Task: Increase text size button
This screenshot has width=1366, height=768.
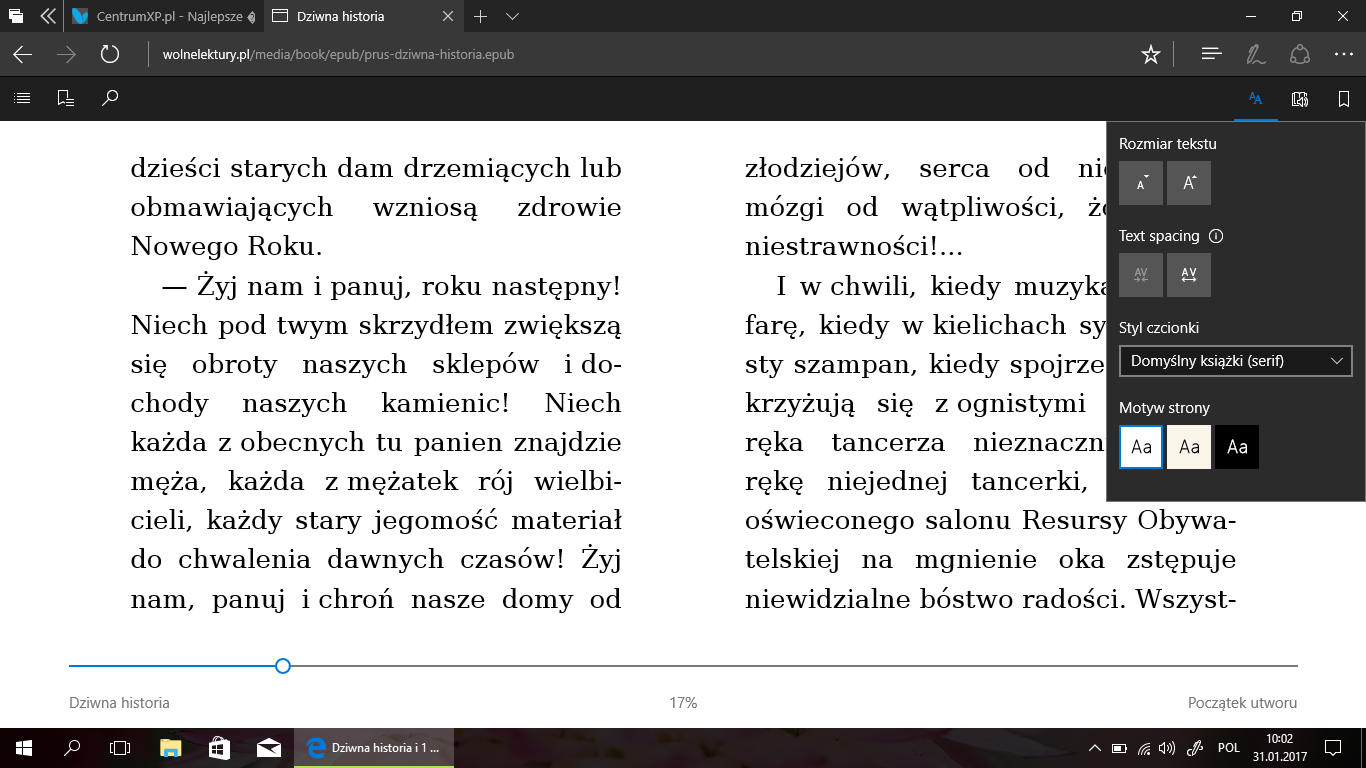Action: tap(1189, 183)
